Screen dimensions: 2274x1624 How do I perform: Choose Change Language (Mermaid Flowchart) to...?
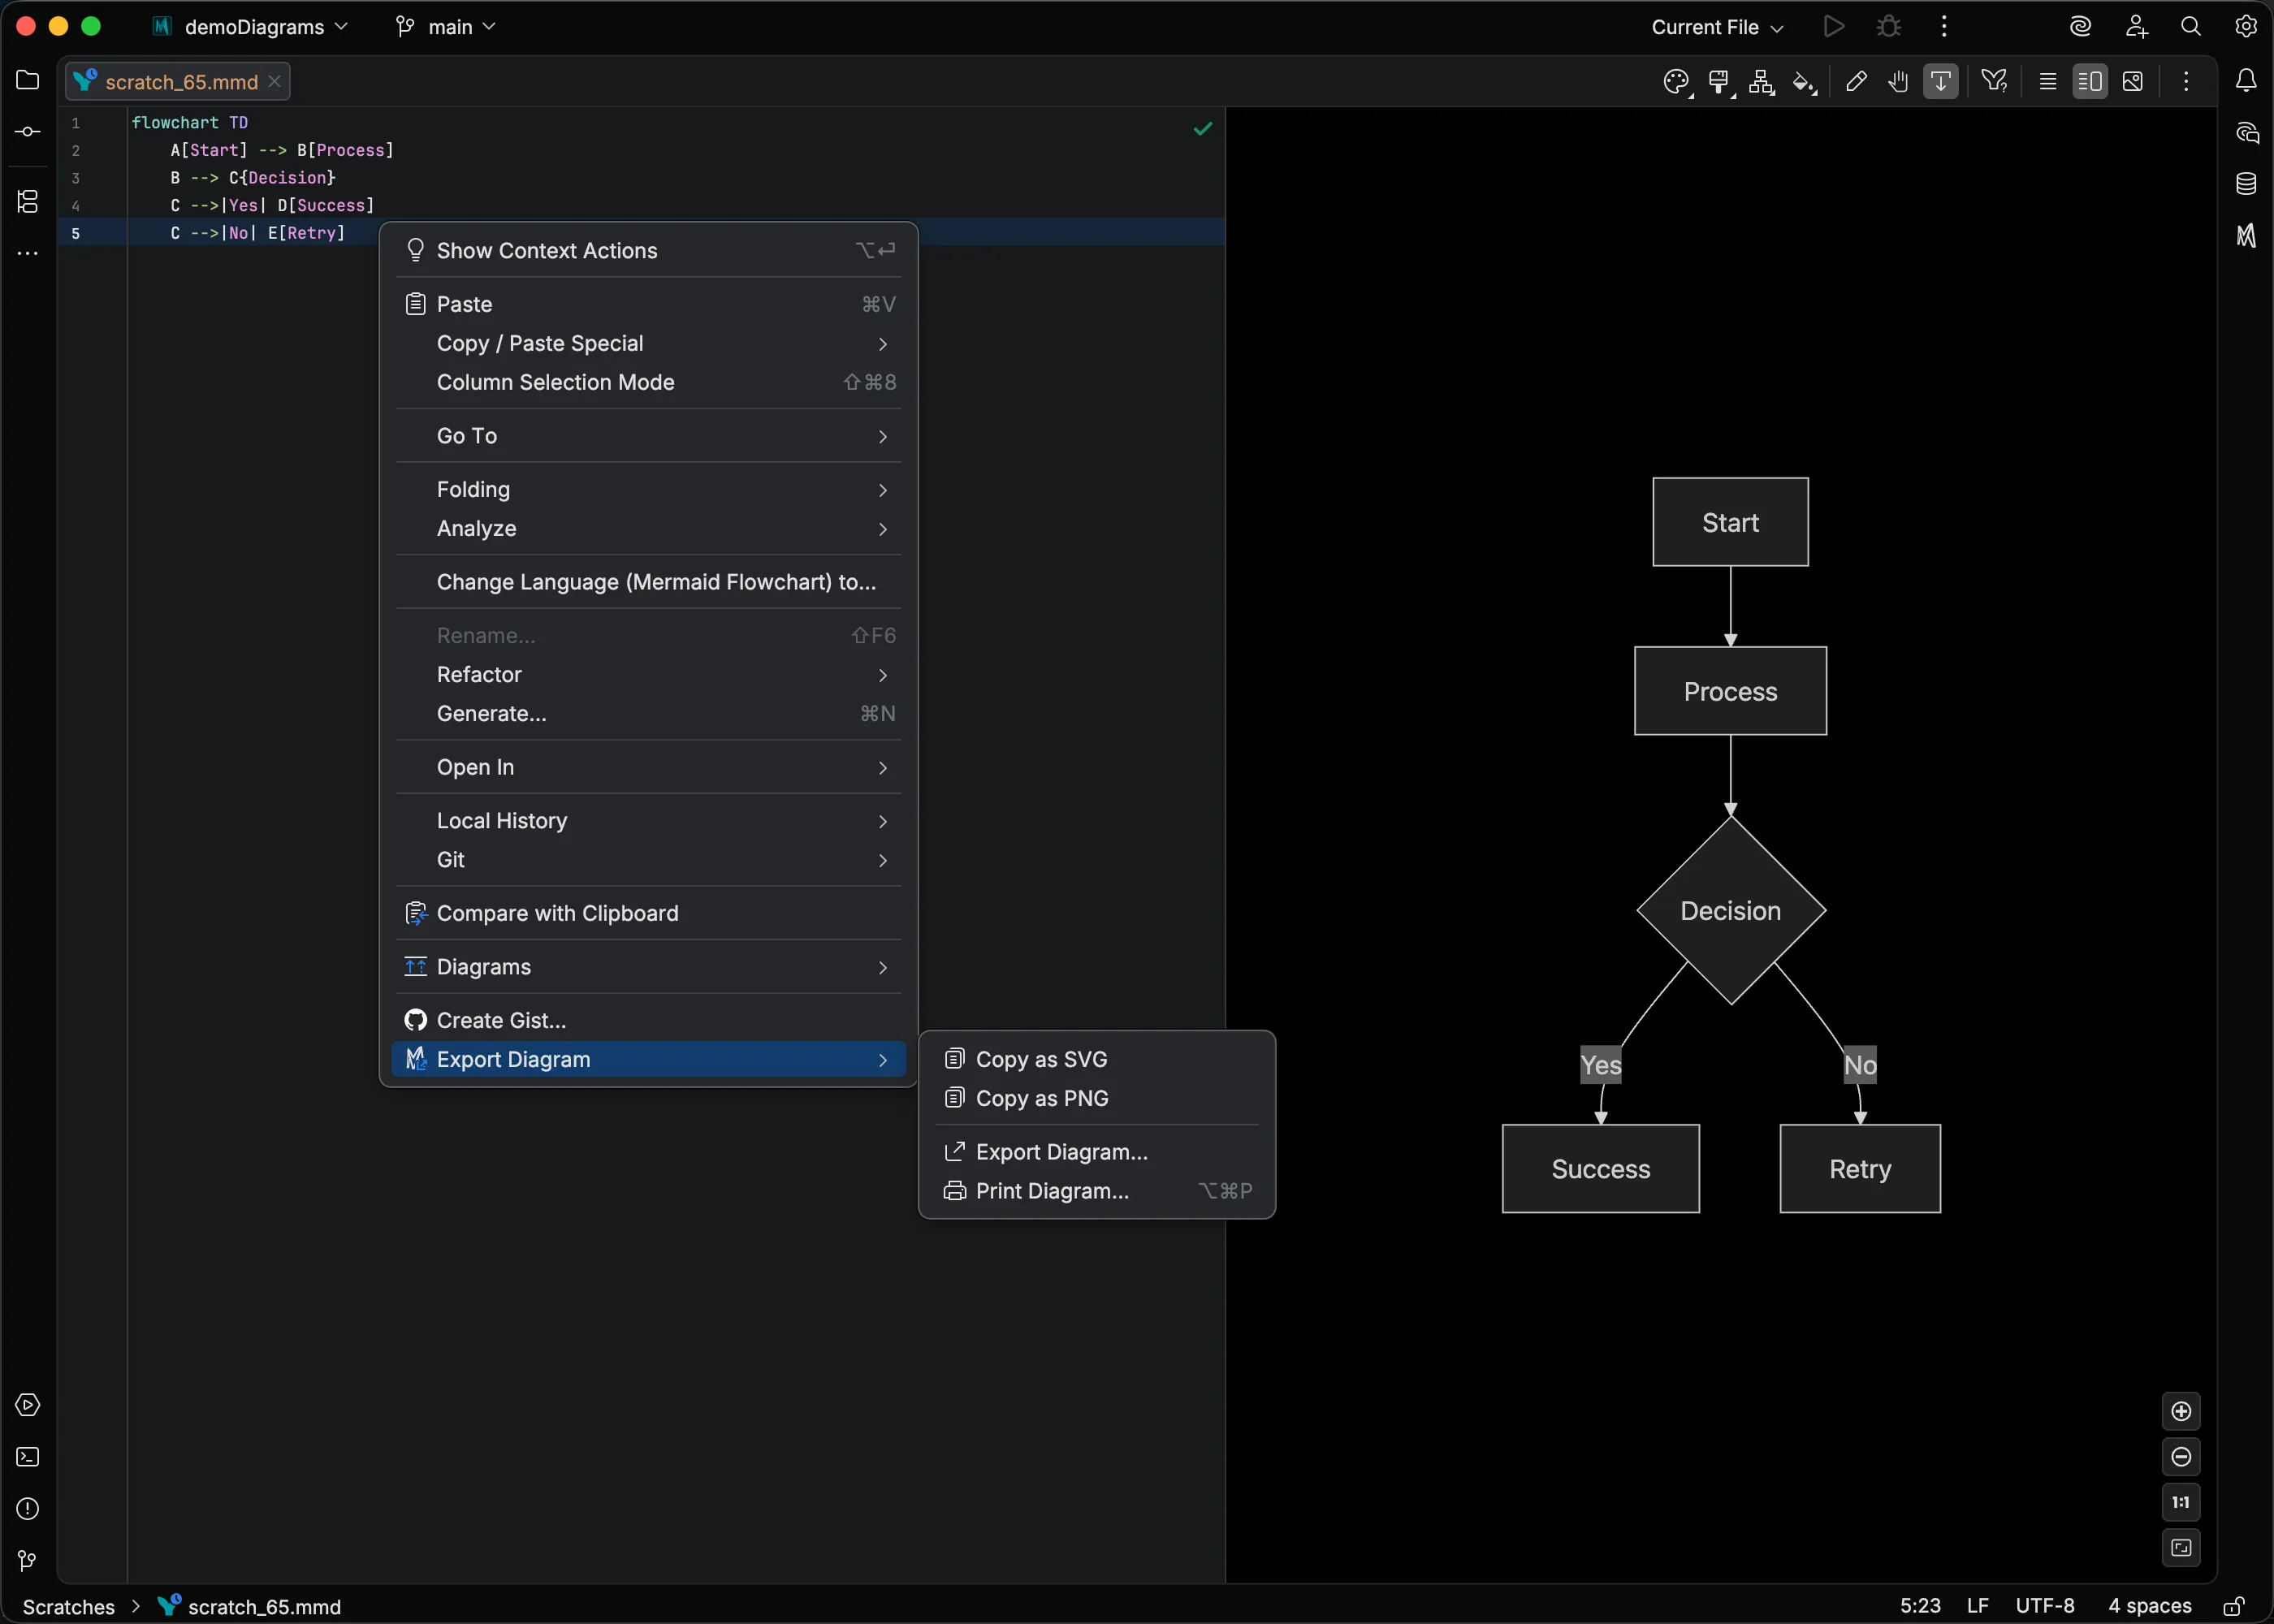coord(650,582)
